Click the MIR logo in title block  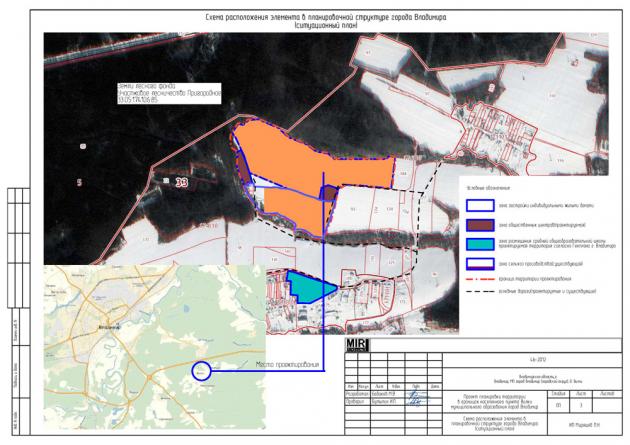click(356, 347)
